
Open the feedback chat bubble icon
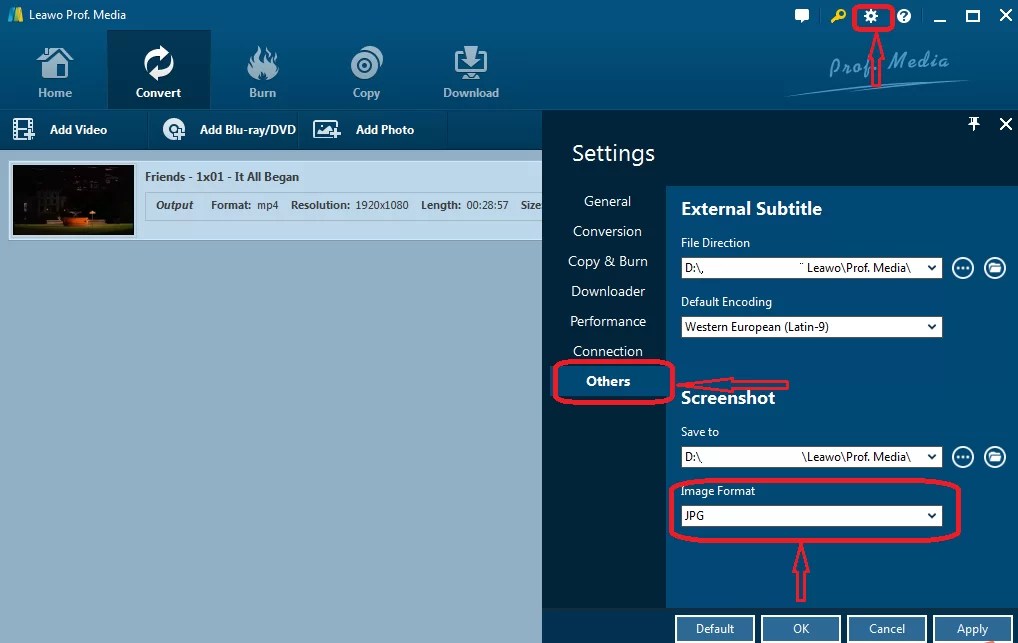(802, 16)
